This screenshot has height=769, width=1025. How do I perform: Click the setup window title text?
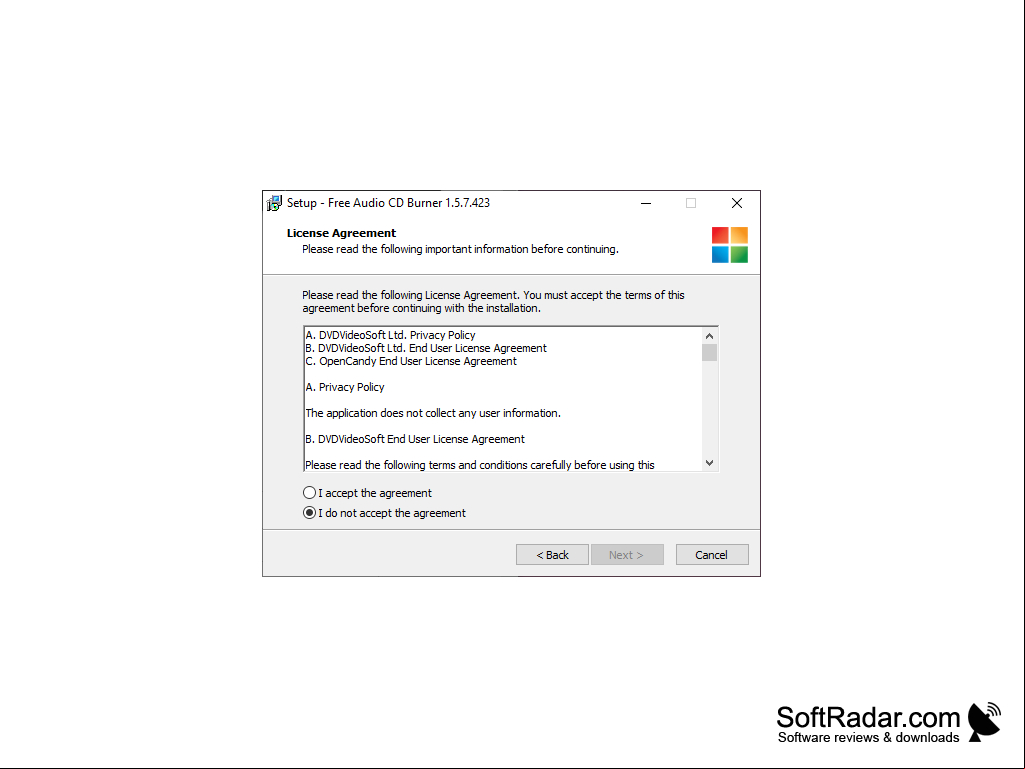(388, 203)
